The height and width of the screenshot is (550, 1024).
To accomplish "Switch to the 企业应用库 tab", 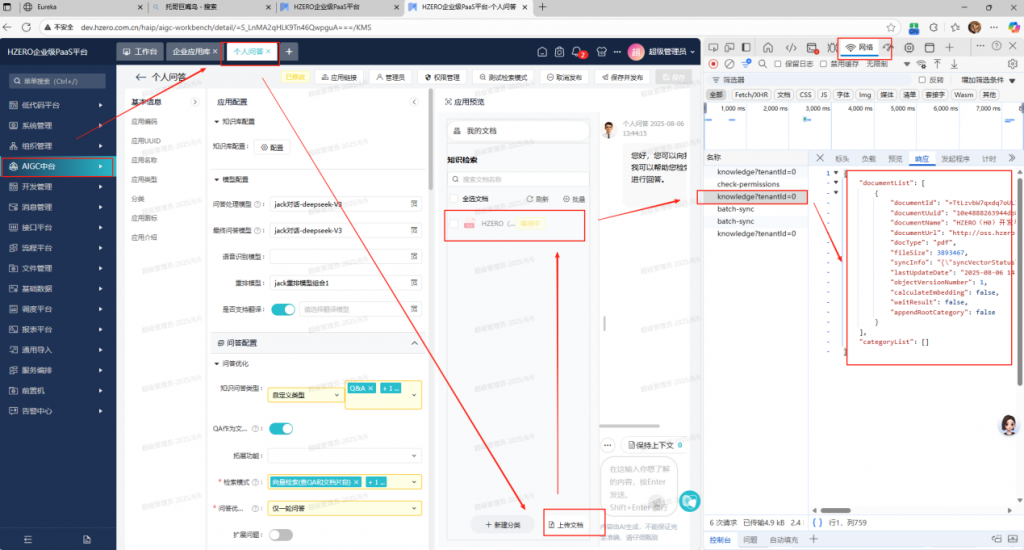I will coord(191,51).
